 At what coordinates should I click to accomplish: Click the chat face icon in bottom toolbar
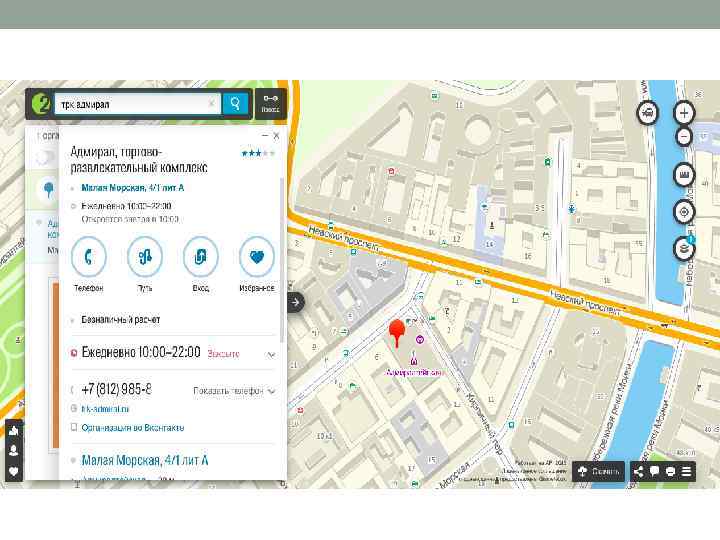670,471
